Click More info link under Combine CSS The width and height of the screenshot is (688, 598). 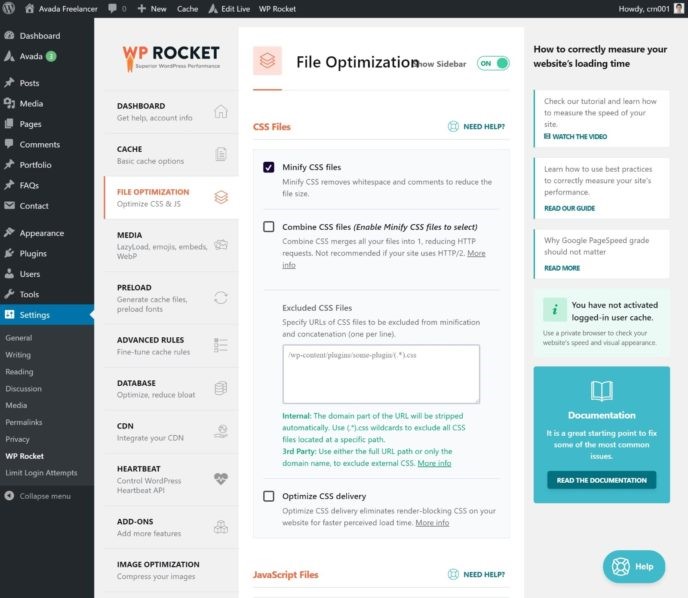(477, 253)
